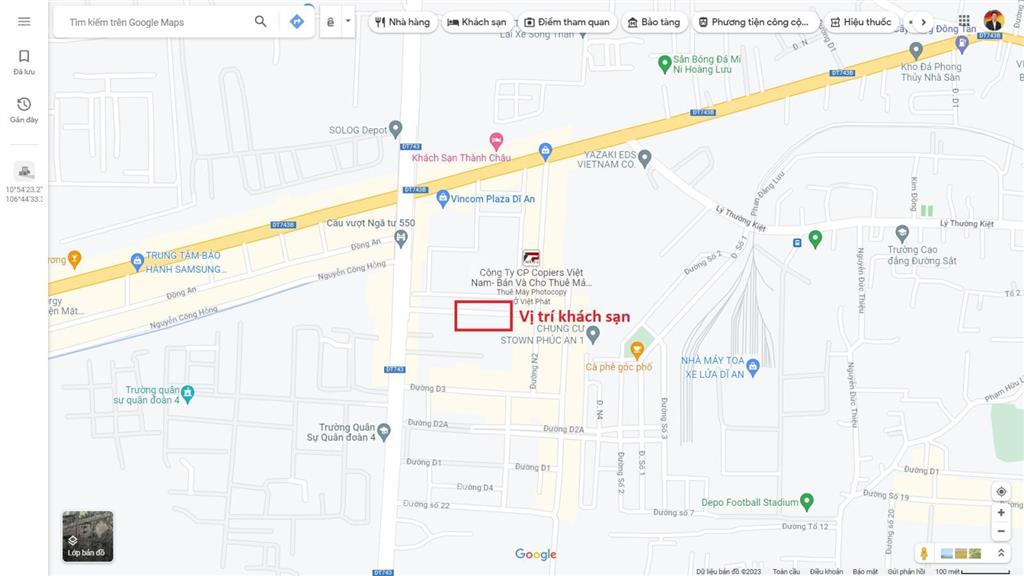Show more category chips with right arrow

point(923,22)
